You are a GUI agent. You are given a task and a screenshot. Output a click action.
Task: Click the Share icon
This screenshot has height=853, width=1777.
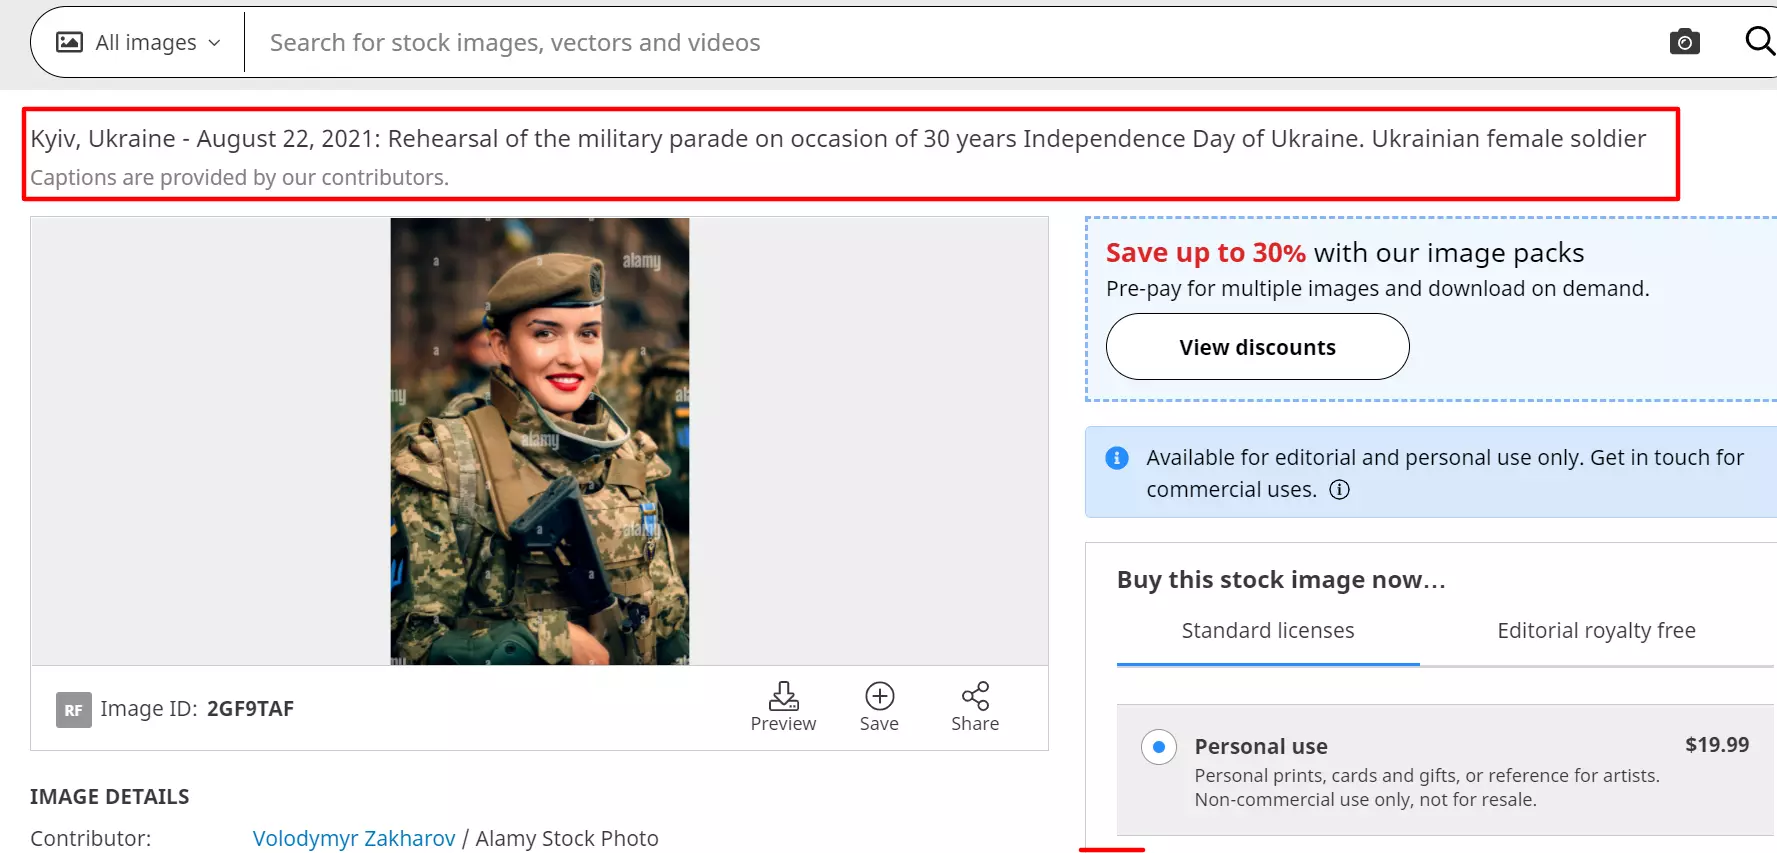(x=975, y=696)
